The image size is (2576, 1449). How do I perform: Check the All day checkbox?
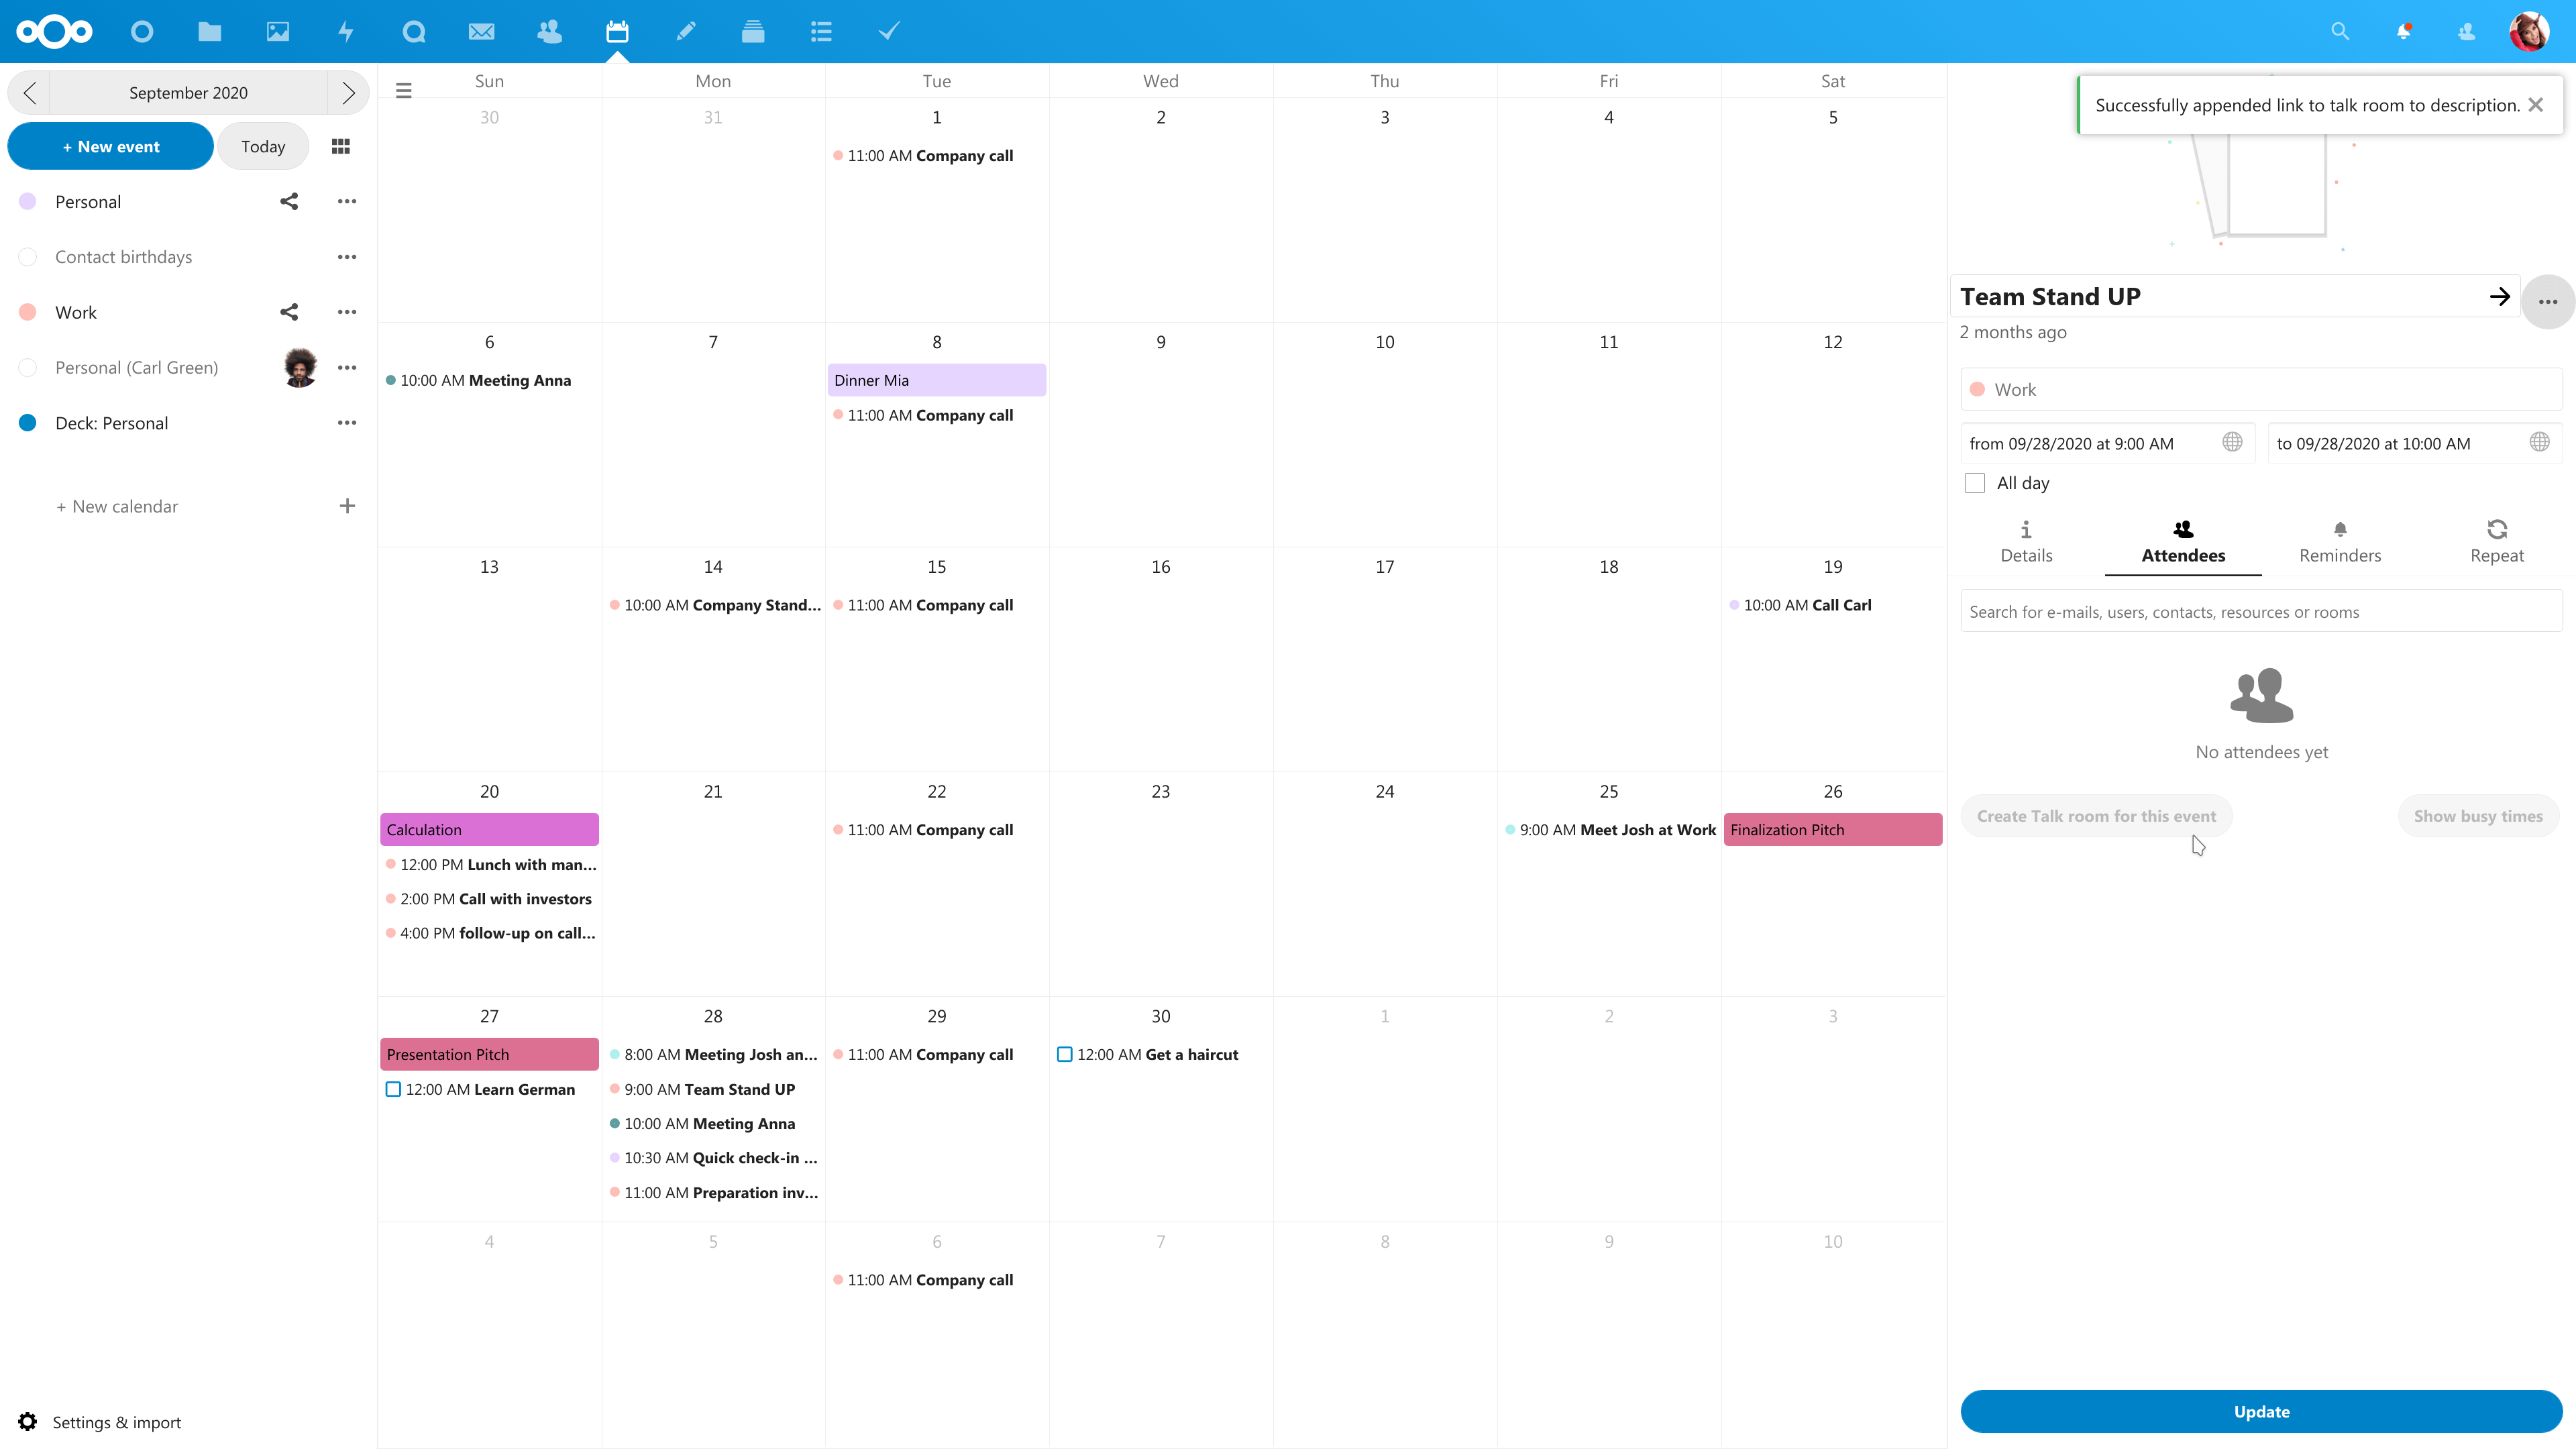click(x=1975, y=483)
